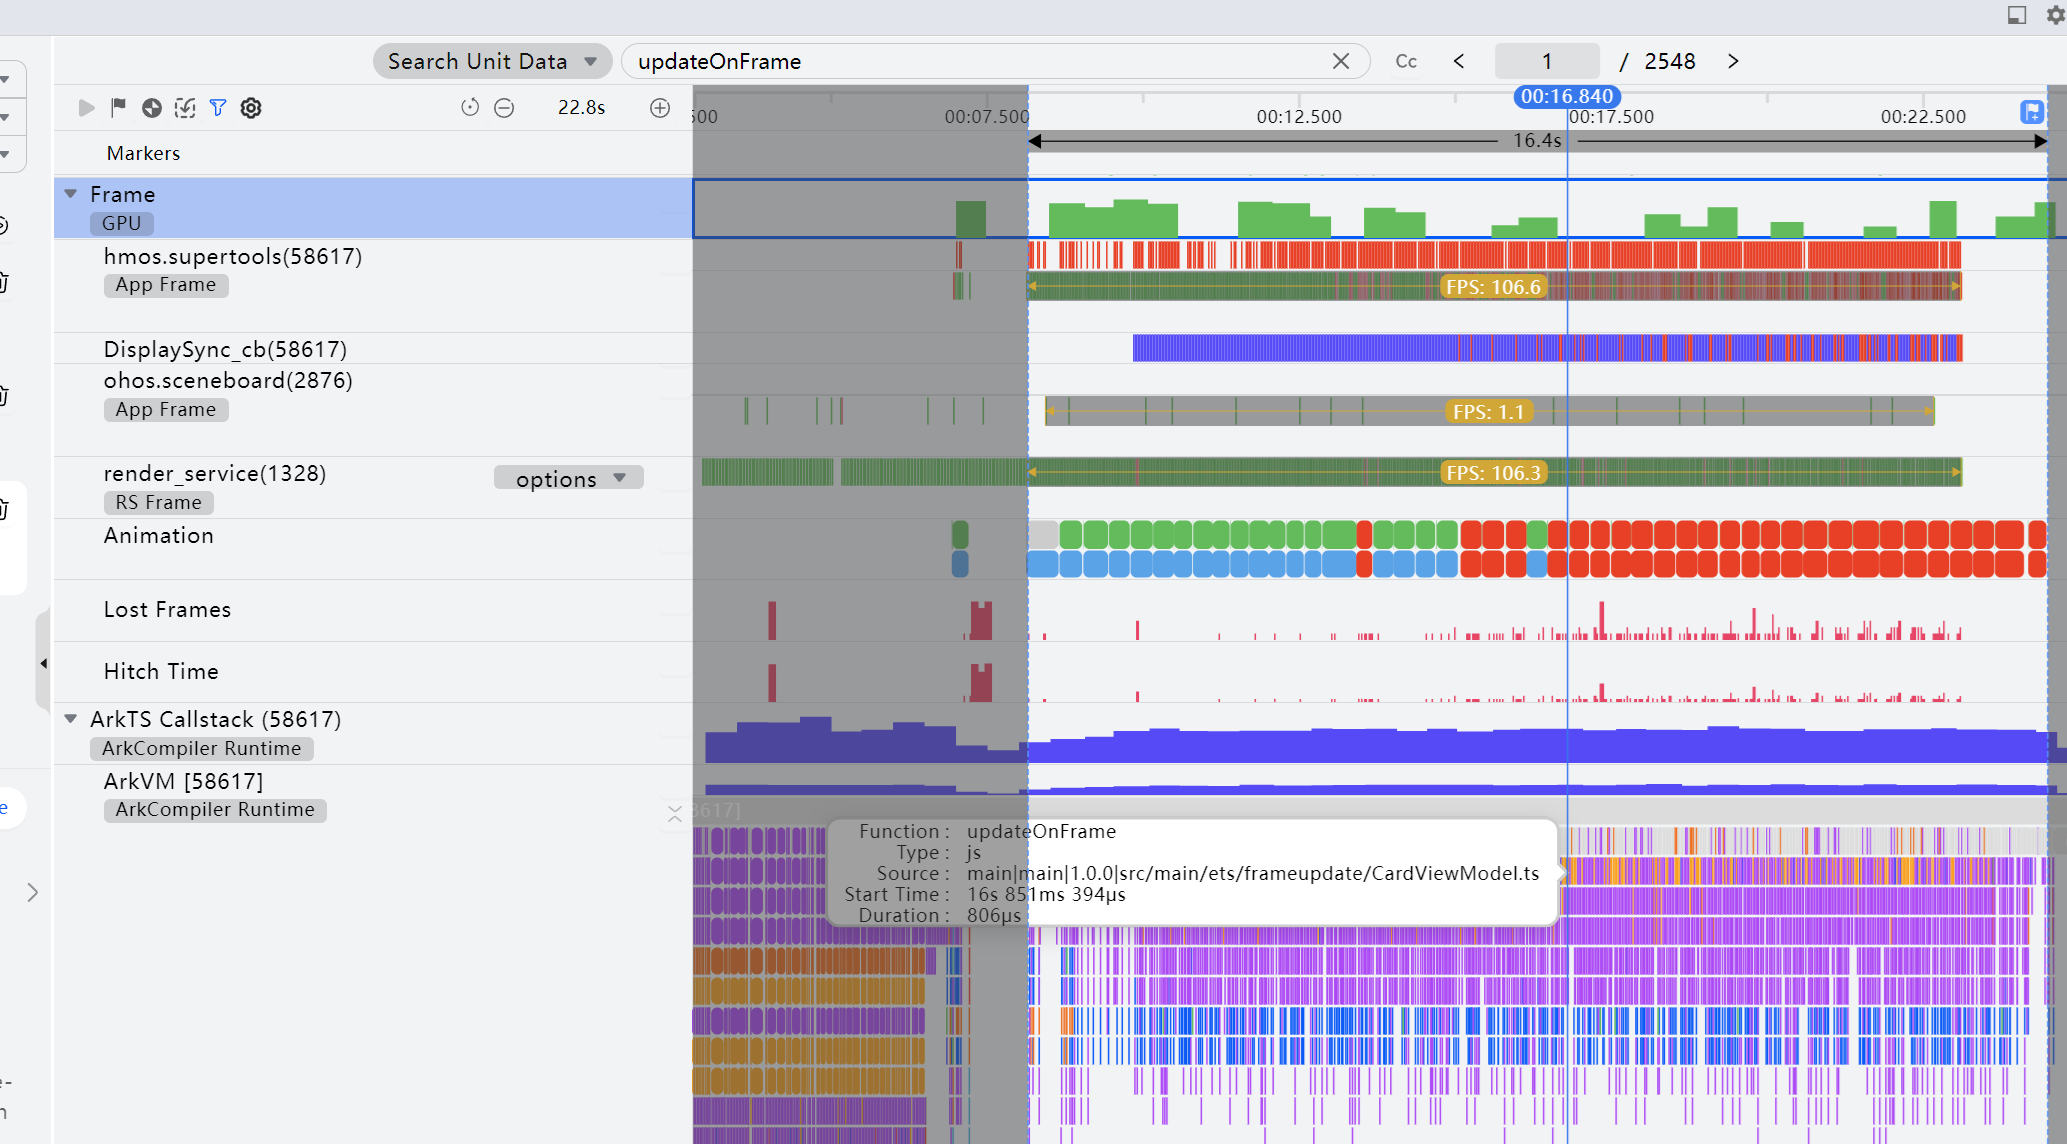The height and width of the screenshot is (1144, 2067).
Task: Click the half-filled circle icon in the toolbar
Action: point(152,108)
